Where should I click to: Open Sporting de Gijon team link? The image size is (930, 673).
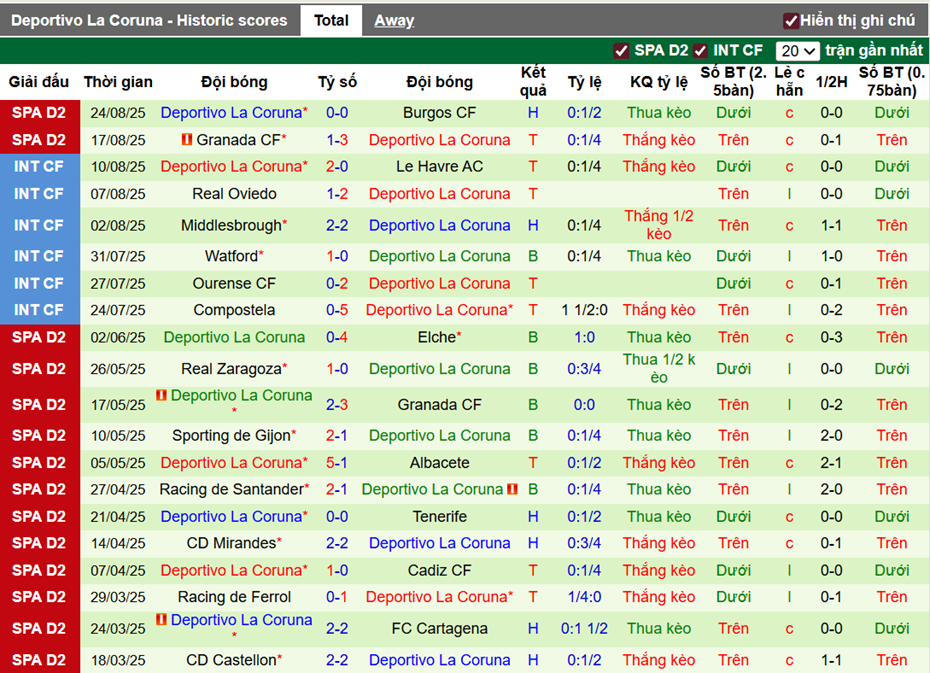[231, 435]
